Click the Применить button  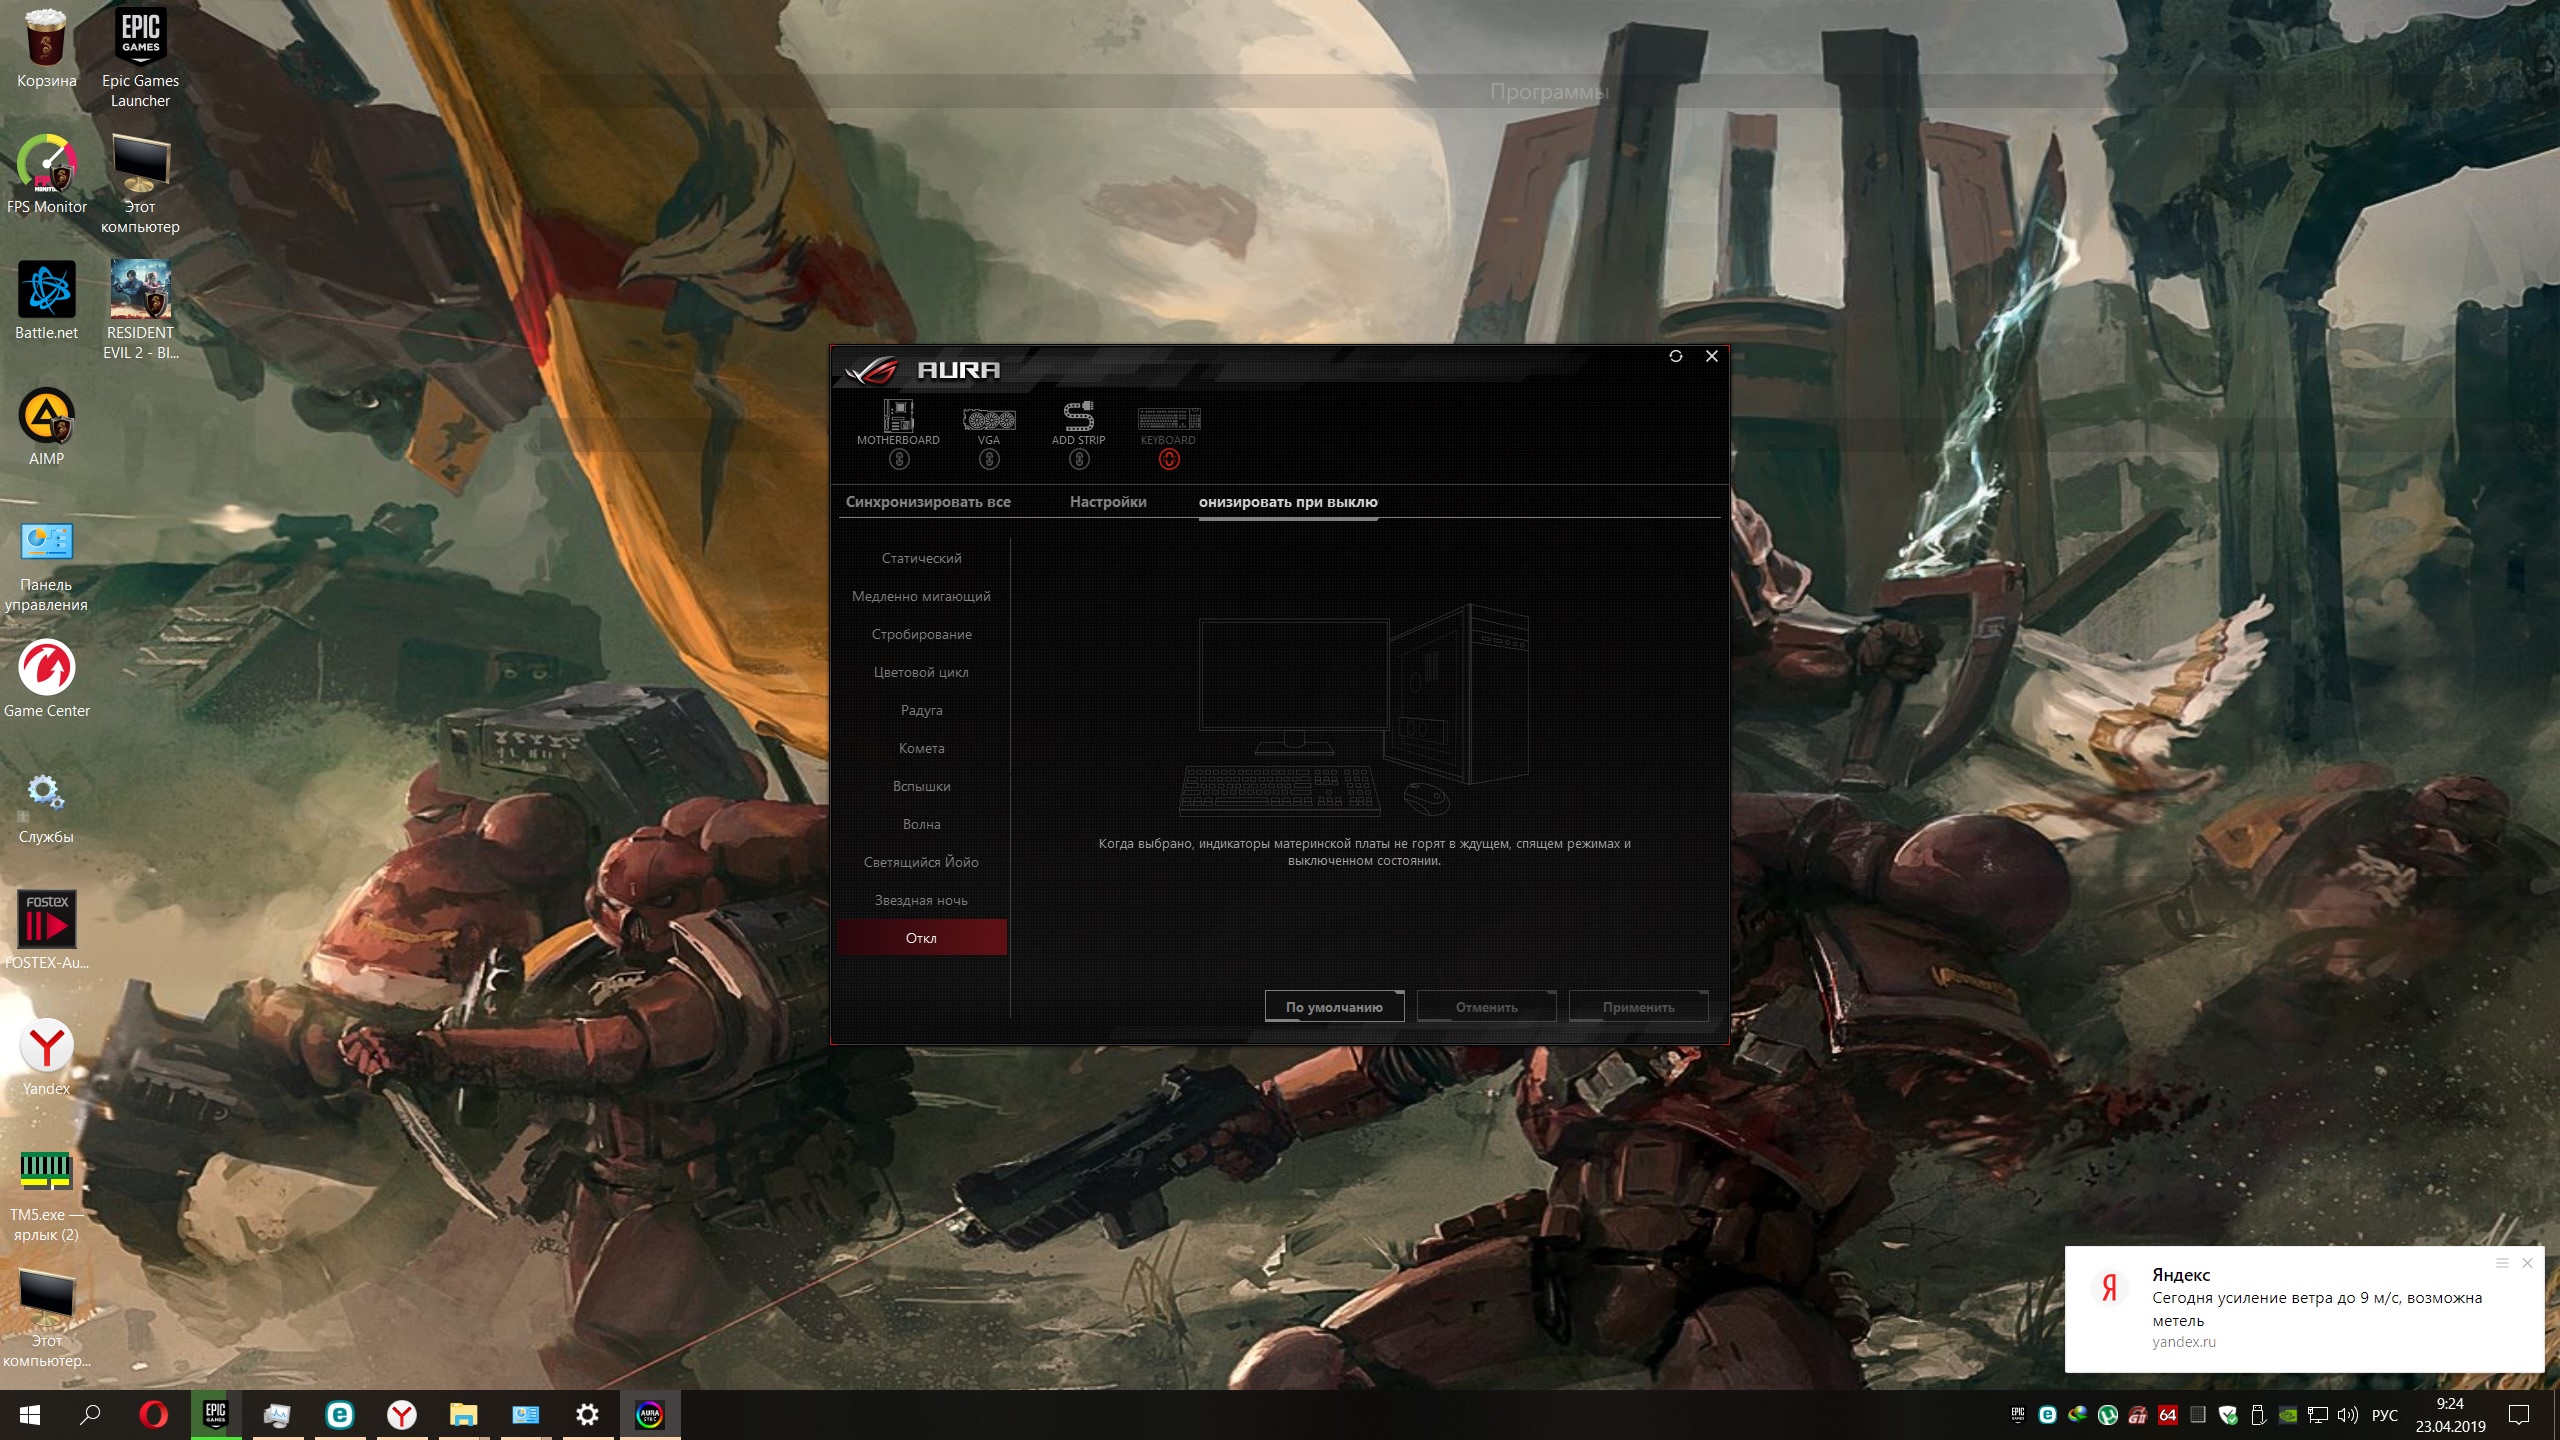[1638, 1007]
